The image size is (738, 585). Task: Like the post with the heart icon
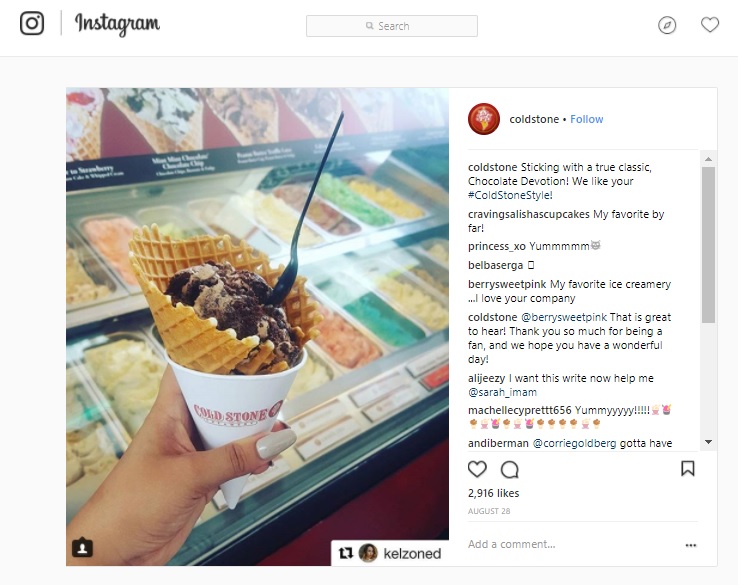pyautogui.click(x=477, y=469)
